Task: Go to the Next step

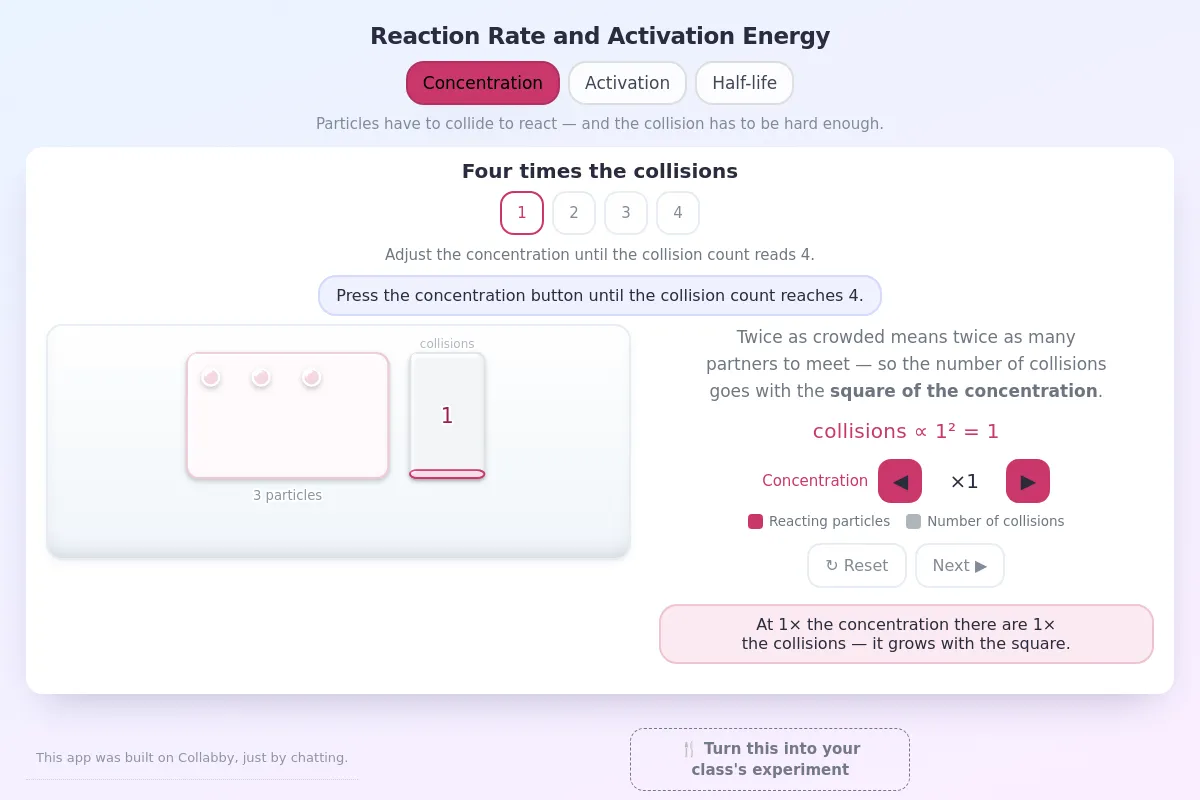Action: coord(960,566)
